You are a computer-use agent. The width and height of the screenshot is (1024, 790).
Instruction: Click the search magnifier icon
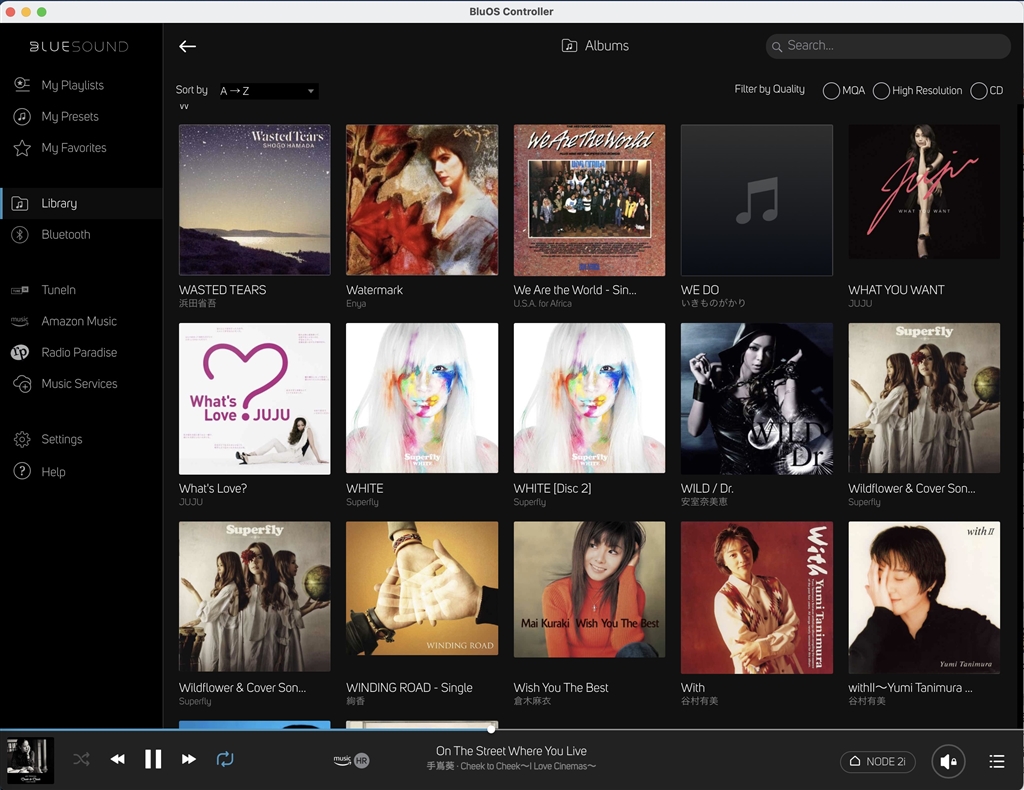pos(776,46)
